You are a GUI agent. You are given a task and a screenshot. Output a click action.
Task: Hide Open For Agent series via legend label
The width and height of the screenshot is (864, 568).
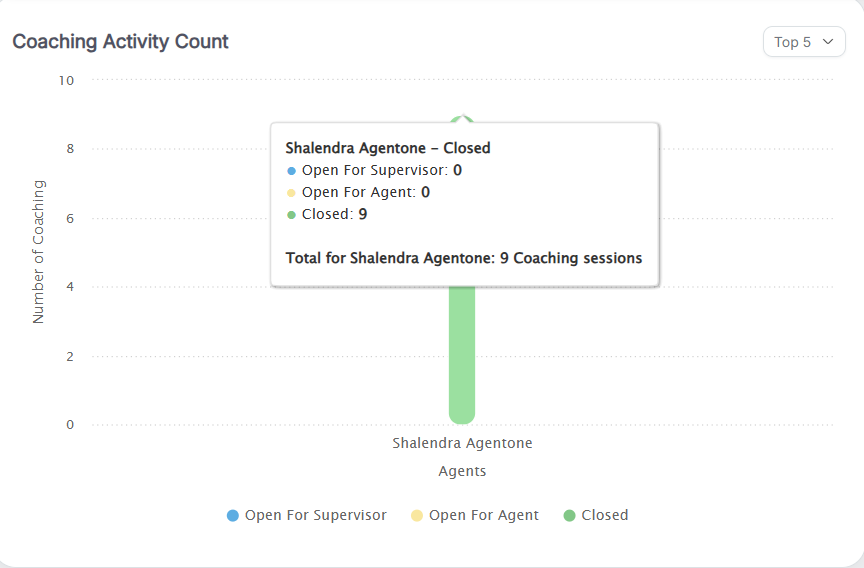(x=483, y=516)
